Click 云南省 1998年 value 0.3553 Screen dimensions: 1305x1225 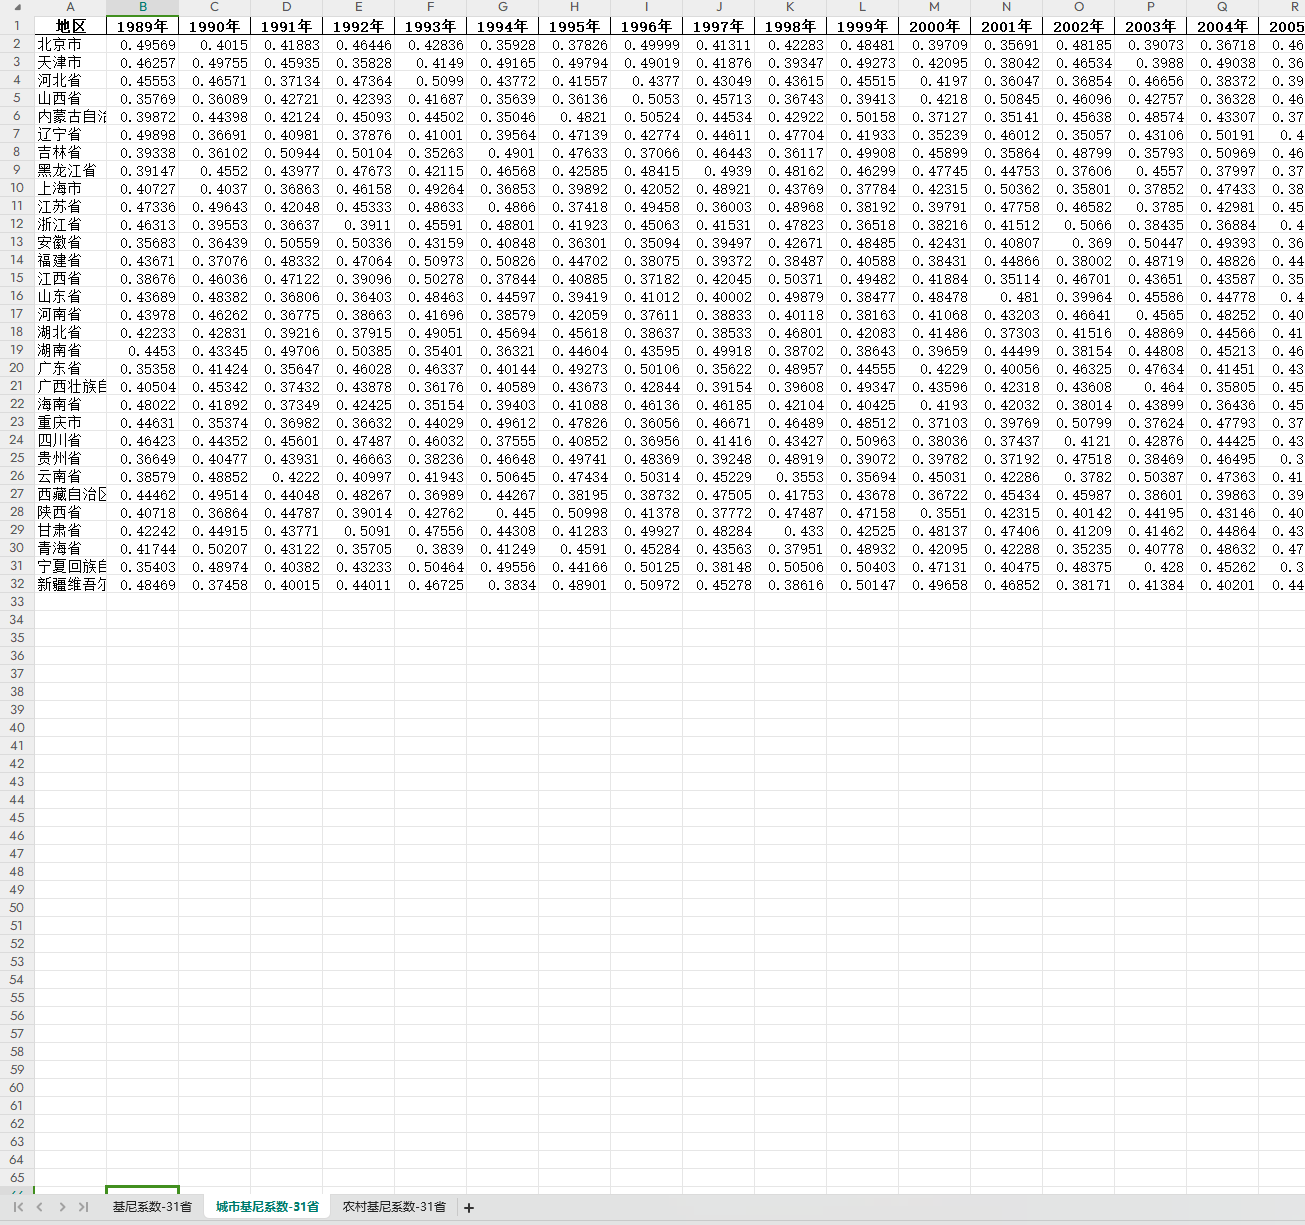pos(790,476)
